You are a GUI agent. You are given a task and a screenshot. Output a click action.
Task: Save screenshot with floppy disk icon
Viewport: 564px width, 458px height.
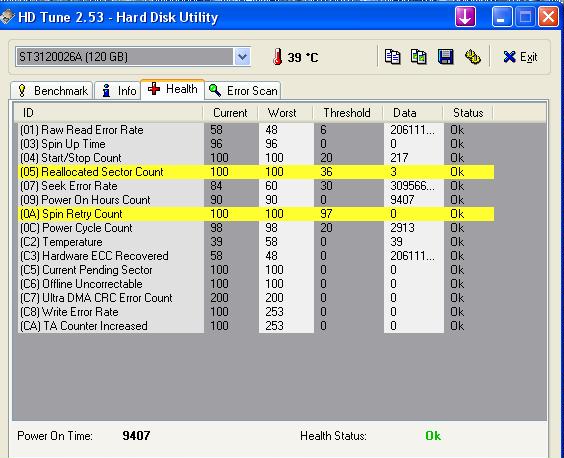coord(445,57)
